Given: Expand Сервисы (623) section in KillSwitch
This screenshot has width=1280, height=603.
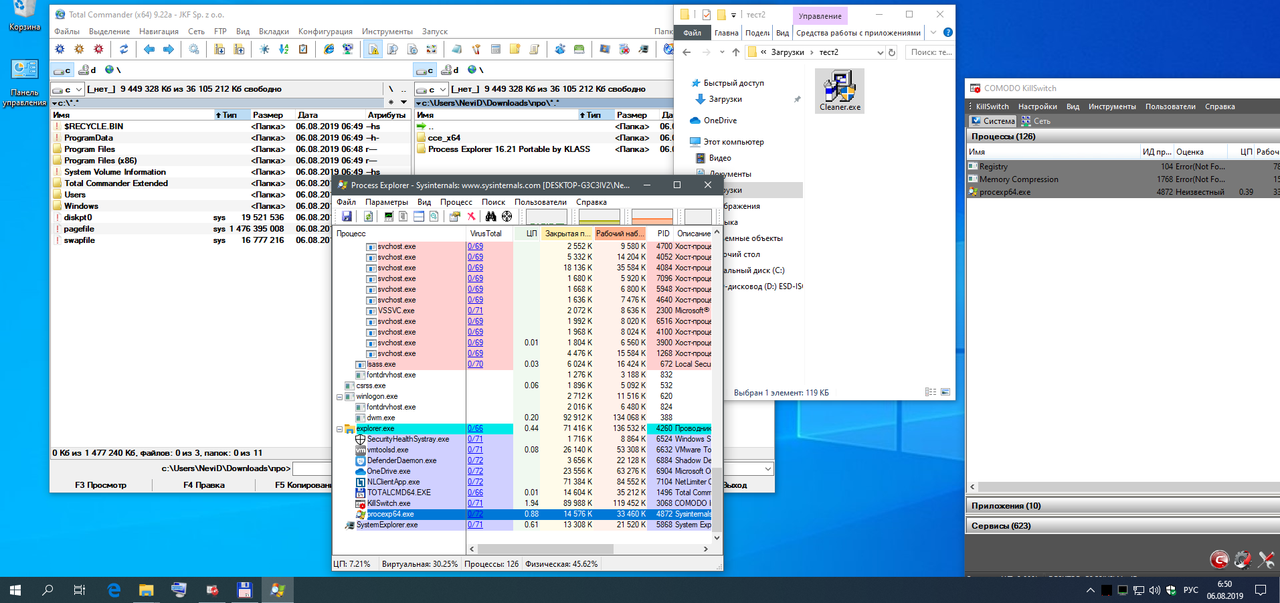Looking at the screenshot, I should coord(1122,525).
